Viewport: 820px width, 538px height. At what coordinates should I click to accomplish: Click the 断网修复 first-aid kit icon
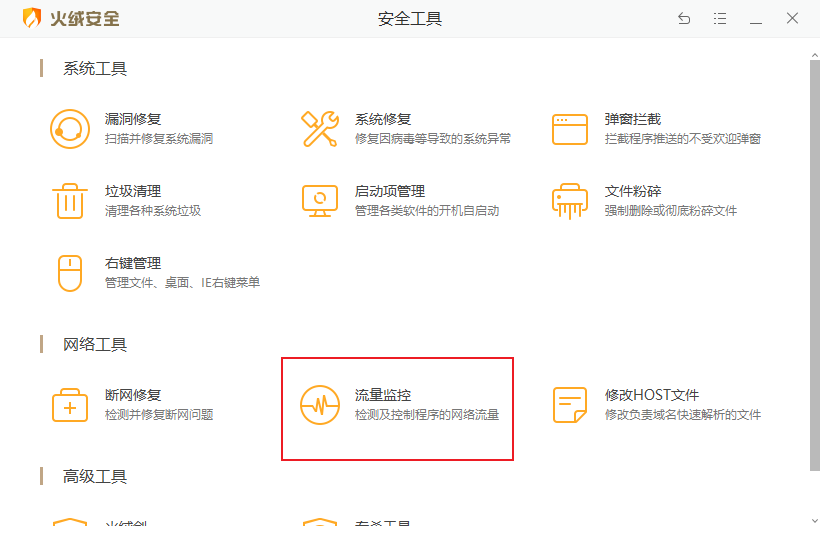[x=70, y=405]
